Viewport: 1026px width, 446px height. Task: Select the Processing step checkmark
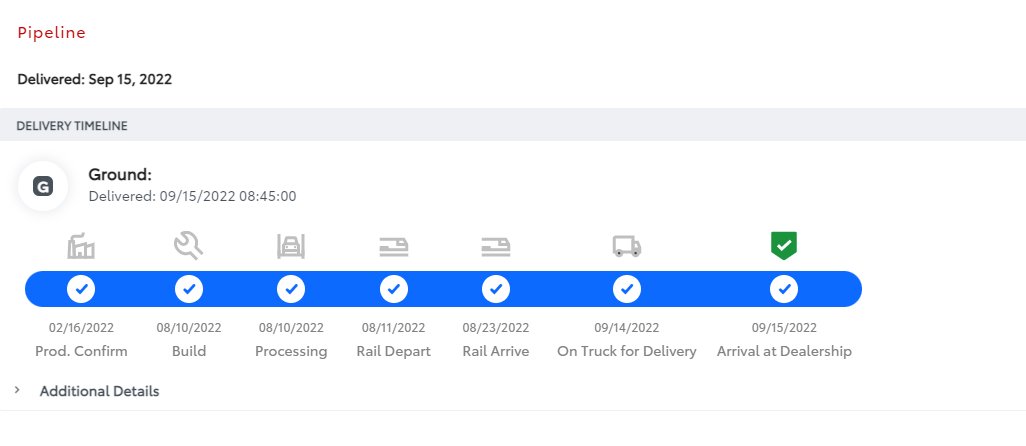pyautogui.click(x=291, y=289)
